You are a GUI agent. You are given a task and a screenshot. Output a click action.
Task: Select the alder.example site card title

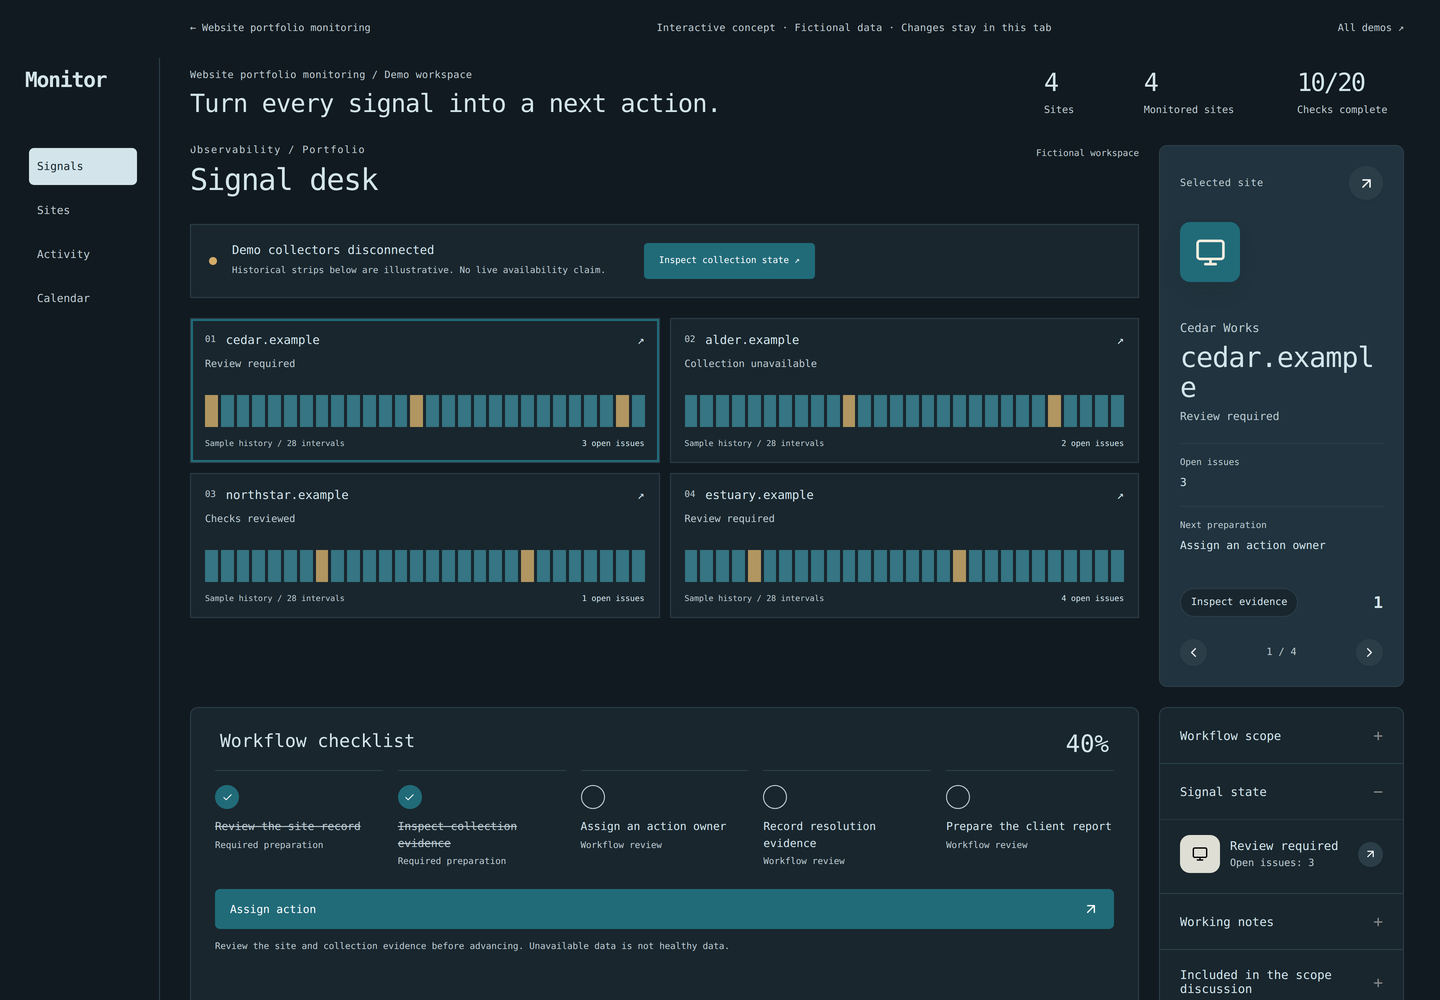click(x=752, y=340)
